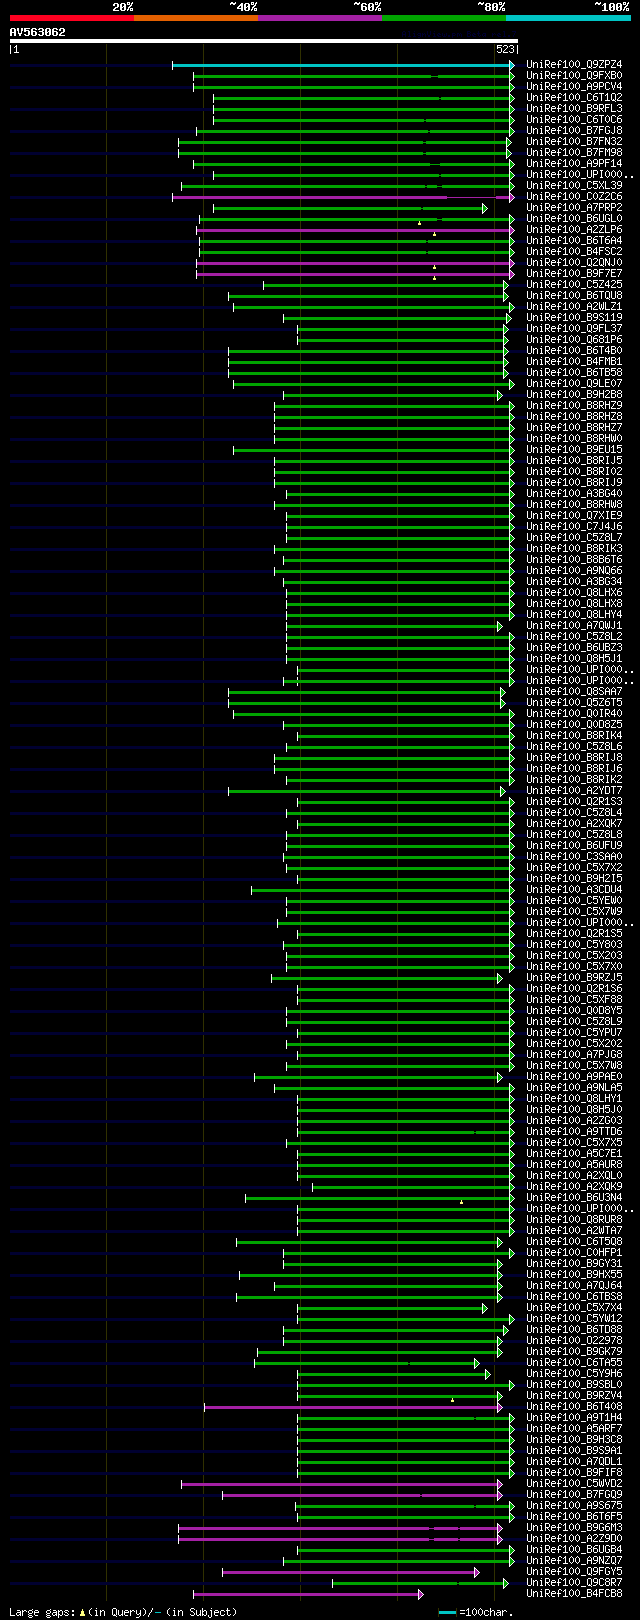Select hit label UniRef100_A9NQ66
The height and width of the screenshot is (1620, 640).
click(574, 571)
